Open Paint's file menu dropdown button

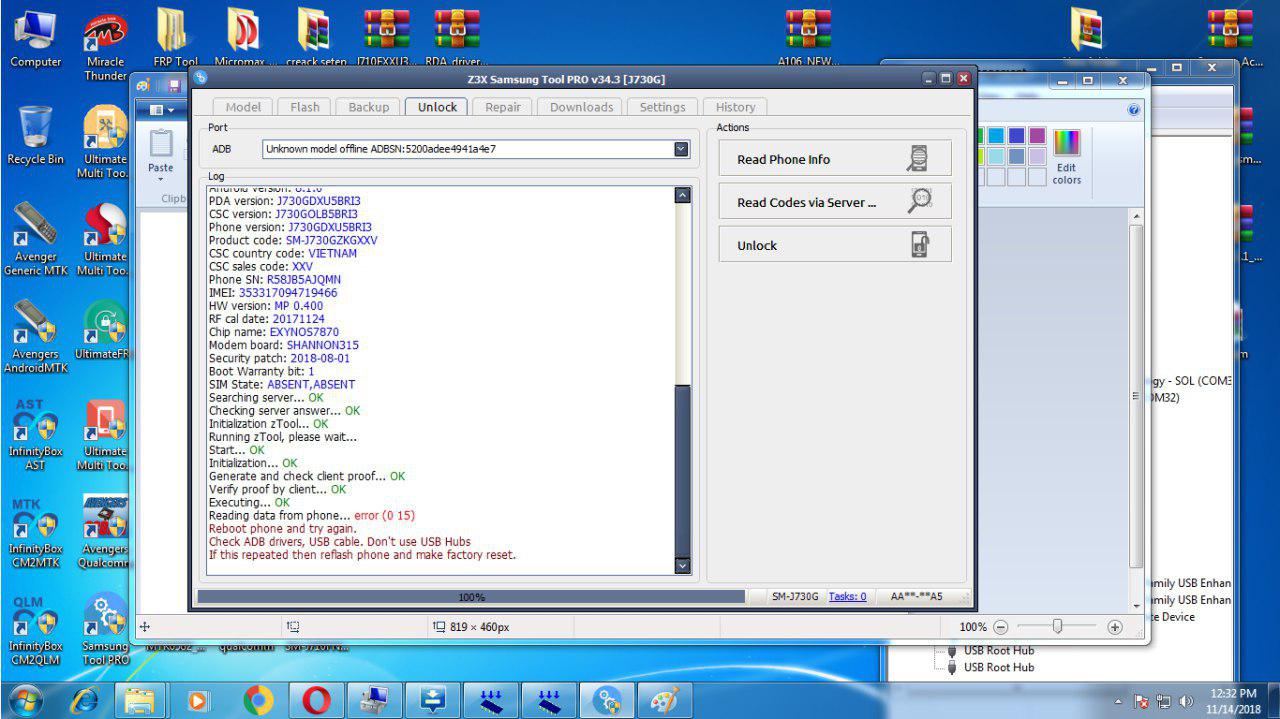(x=161, y=110)
